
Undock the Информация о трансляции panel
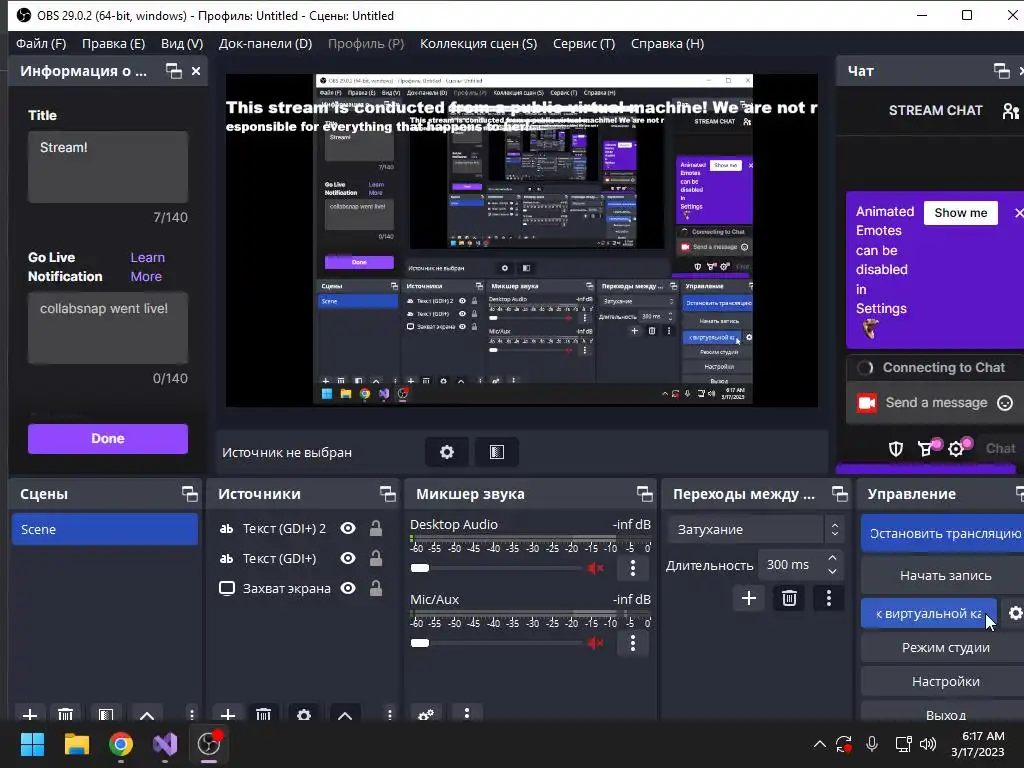[174, 71]
